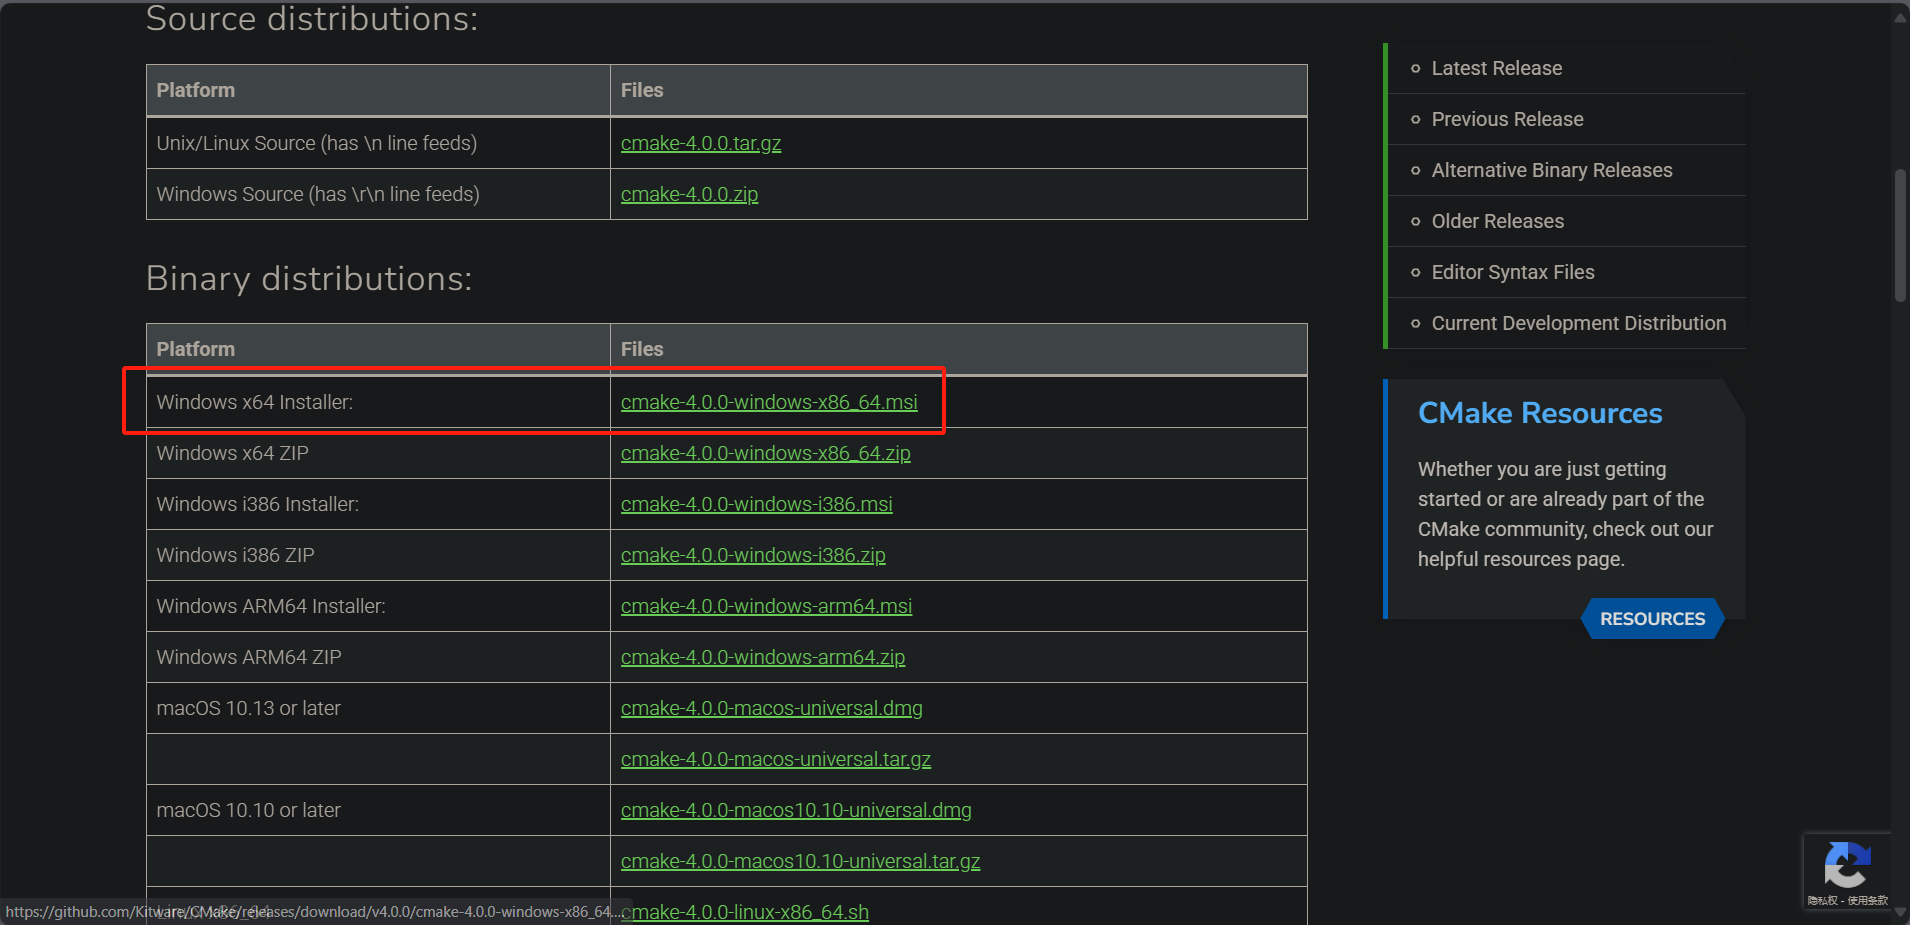Image resolution: width=1910 pixels, height=925 pixels.
Task: Select 'Windows x64 ZIP' platform cell
Action: pyautogui.click(x=378, y=453)
